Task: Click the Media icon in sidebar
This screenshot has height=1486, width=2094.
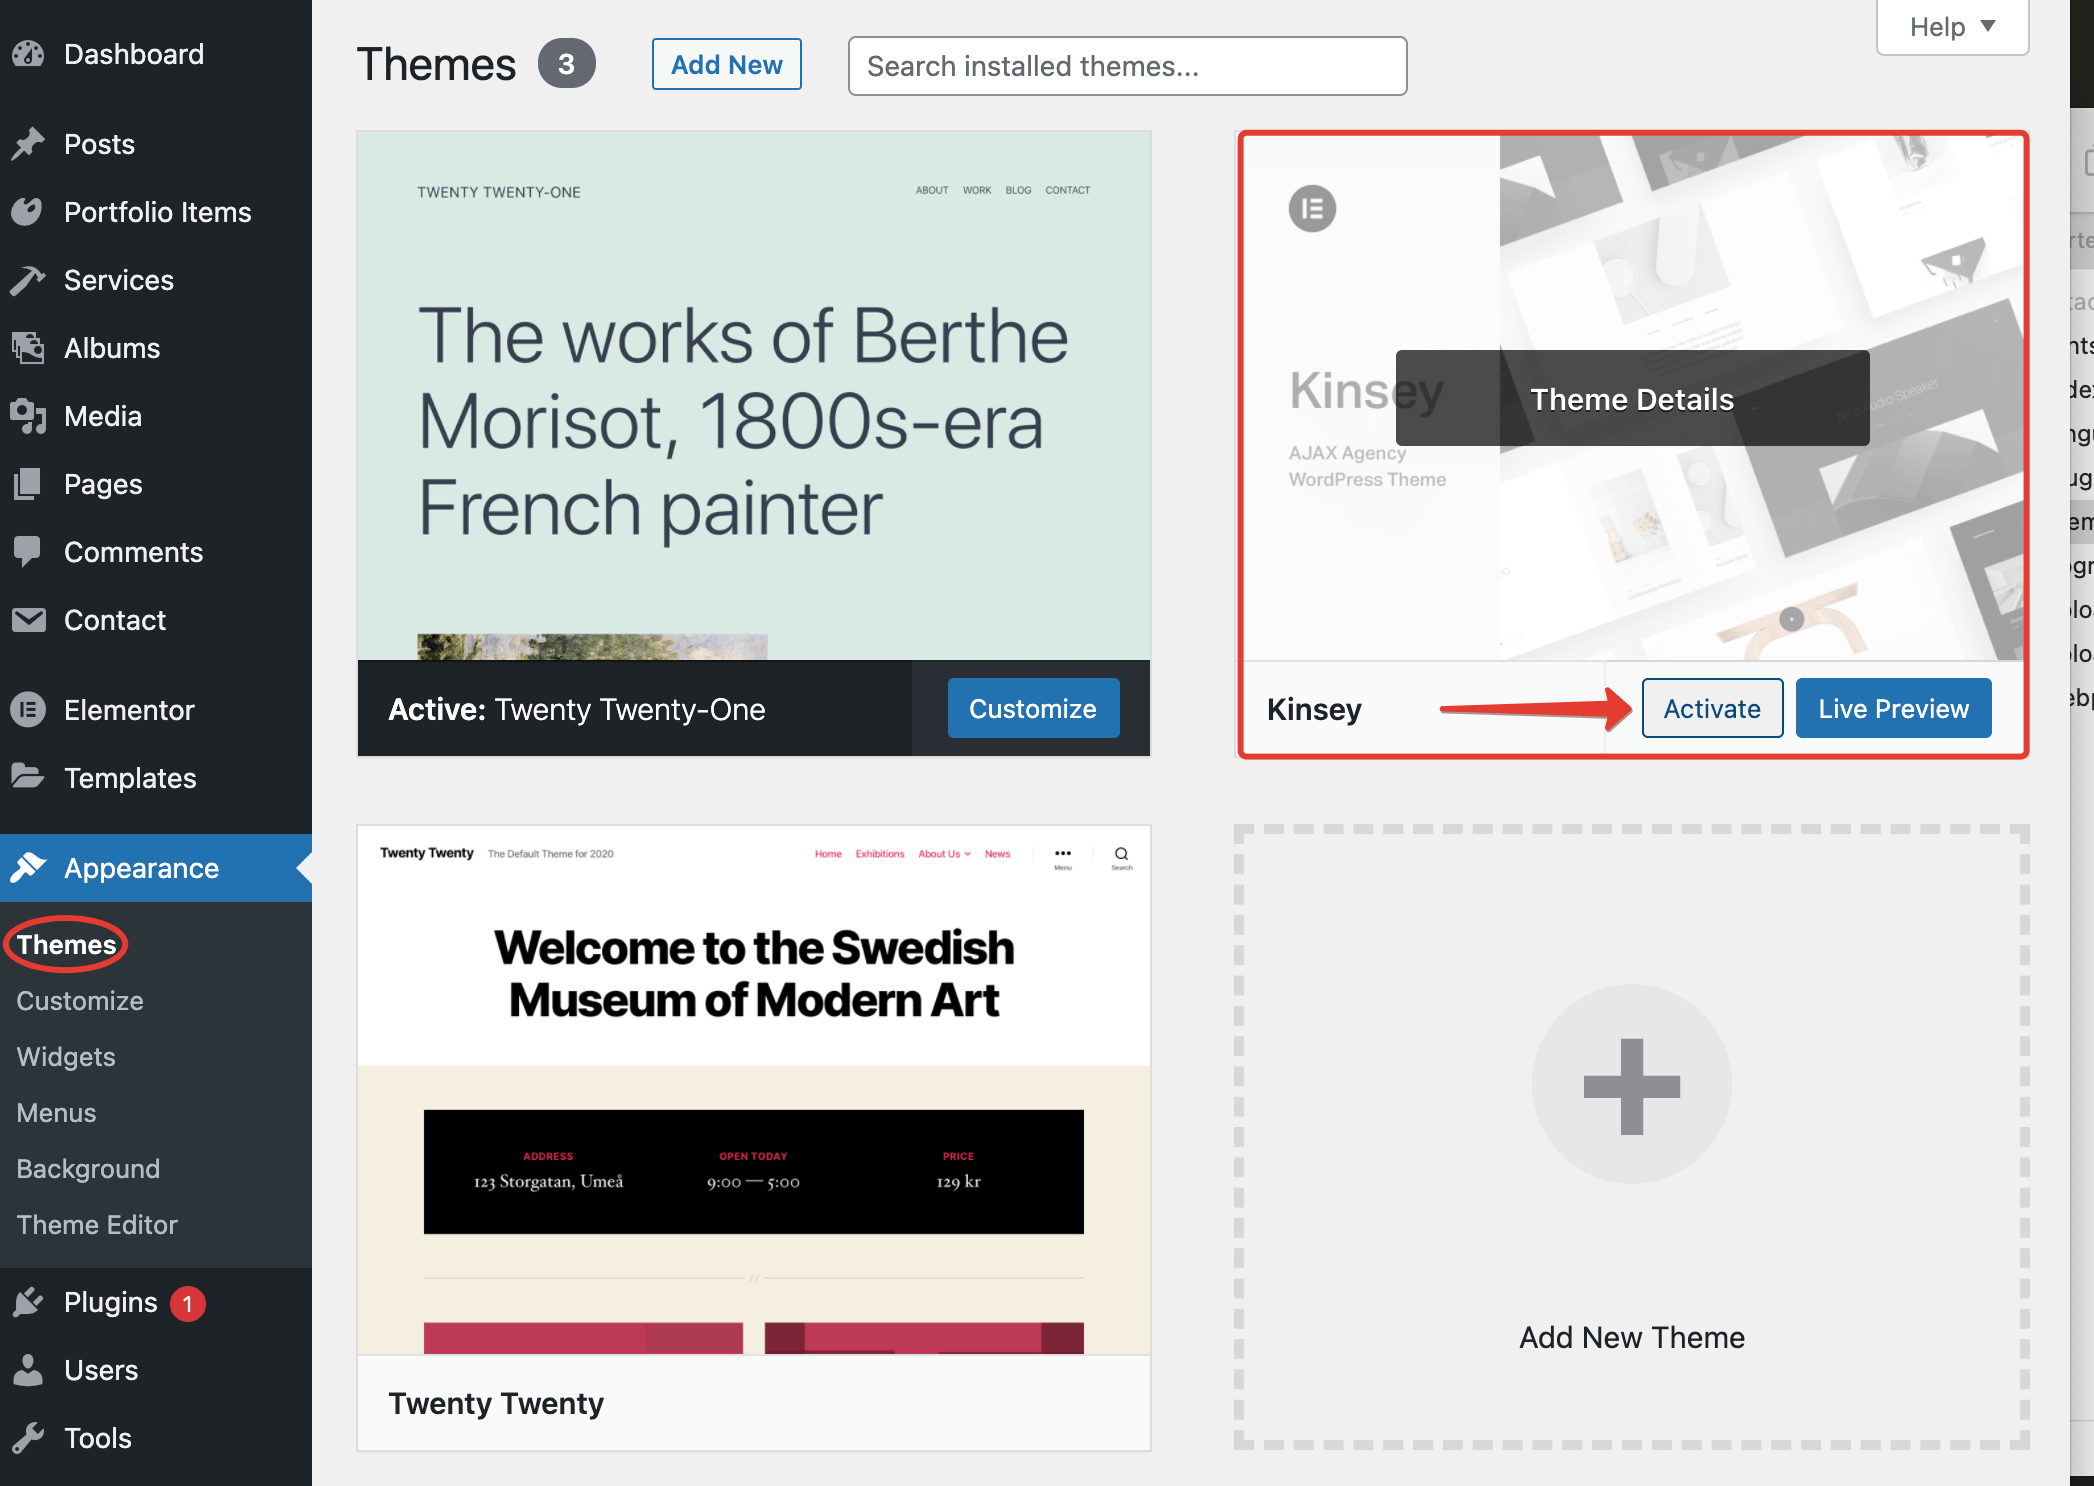Action: click(28, 416)
